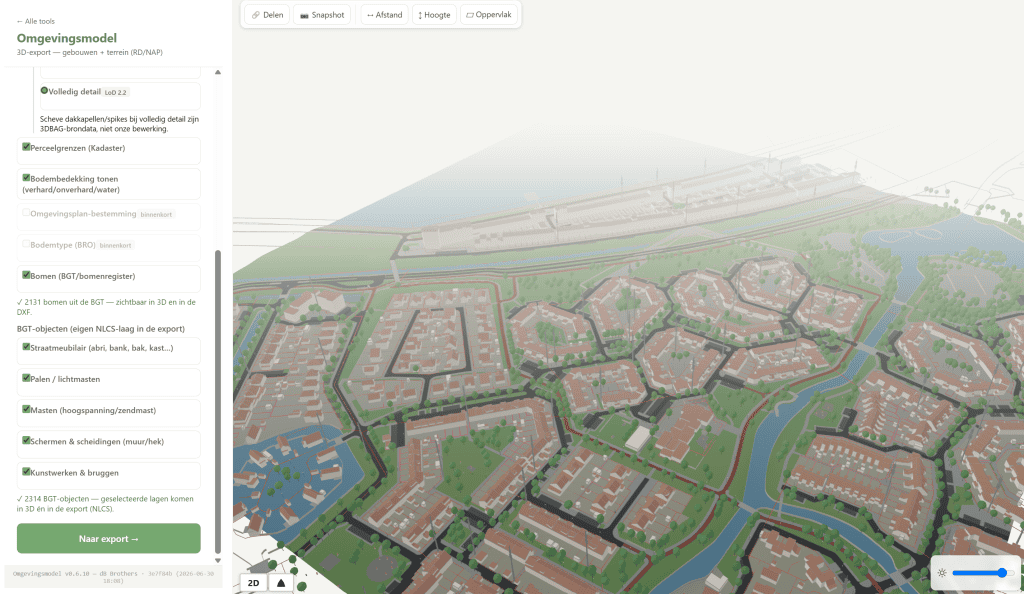This screenshot has width=1024, height=594.
Task: Toggle Perceelgrenzen (Kadaster) checkbox
Action: [26, 147]
